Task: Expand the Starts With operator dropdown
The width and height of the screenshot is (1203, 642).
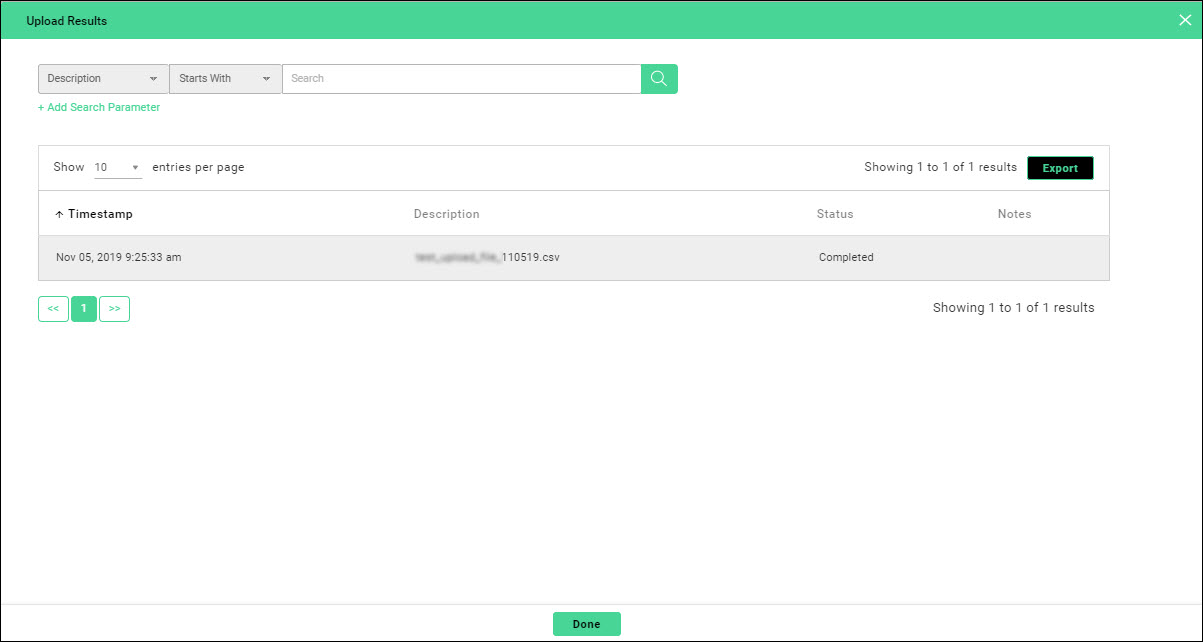Action: 225,79
